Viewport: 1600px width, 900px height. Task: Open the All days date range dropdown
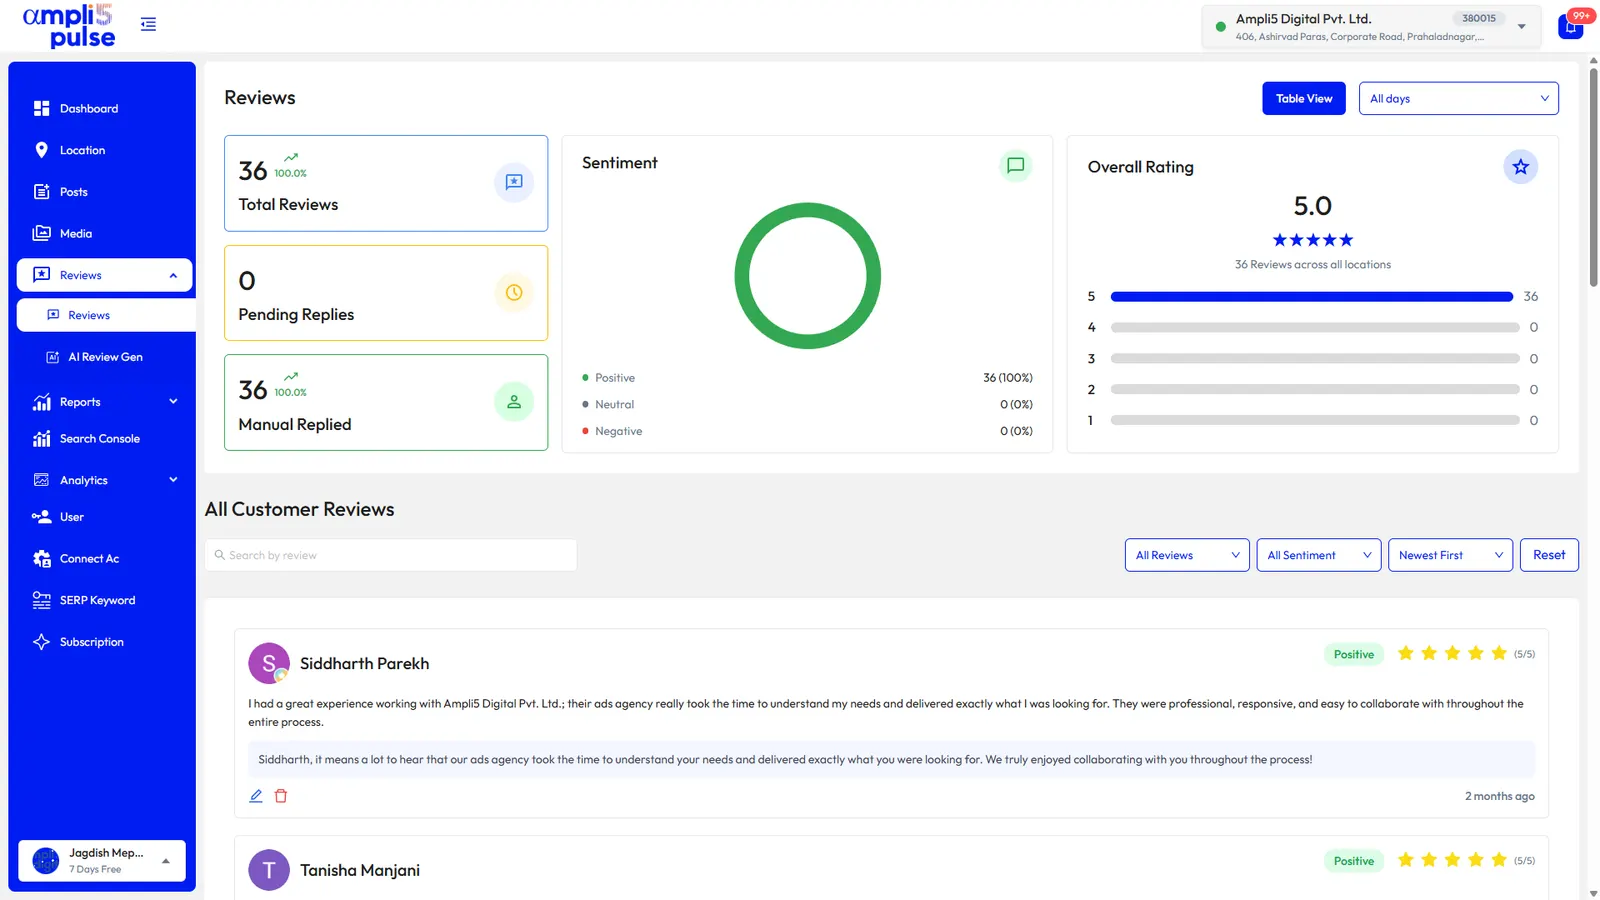click(x=1458, y=98)
